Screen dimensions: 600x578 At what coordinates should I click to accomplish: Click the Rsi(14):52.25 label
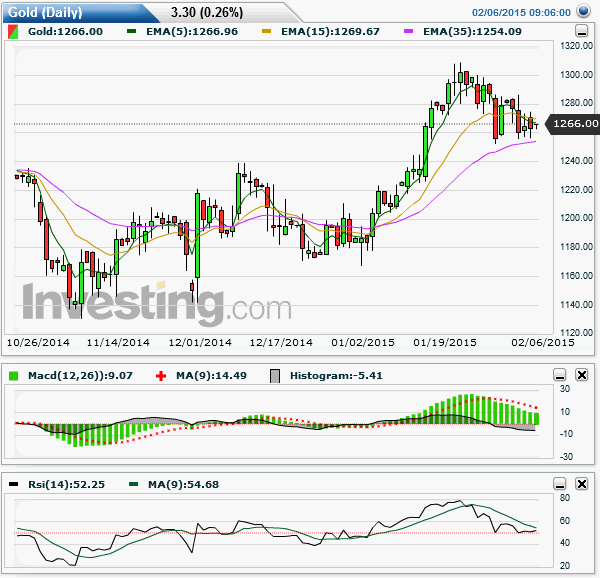point(66,484)
